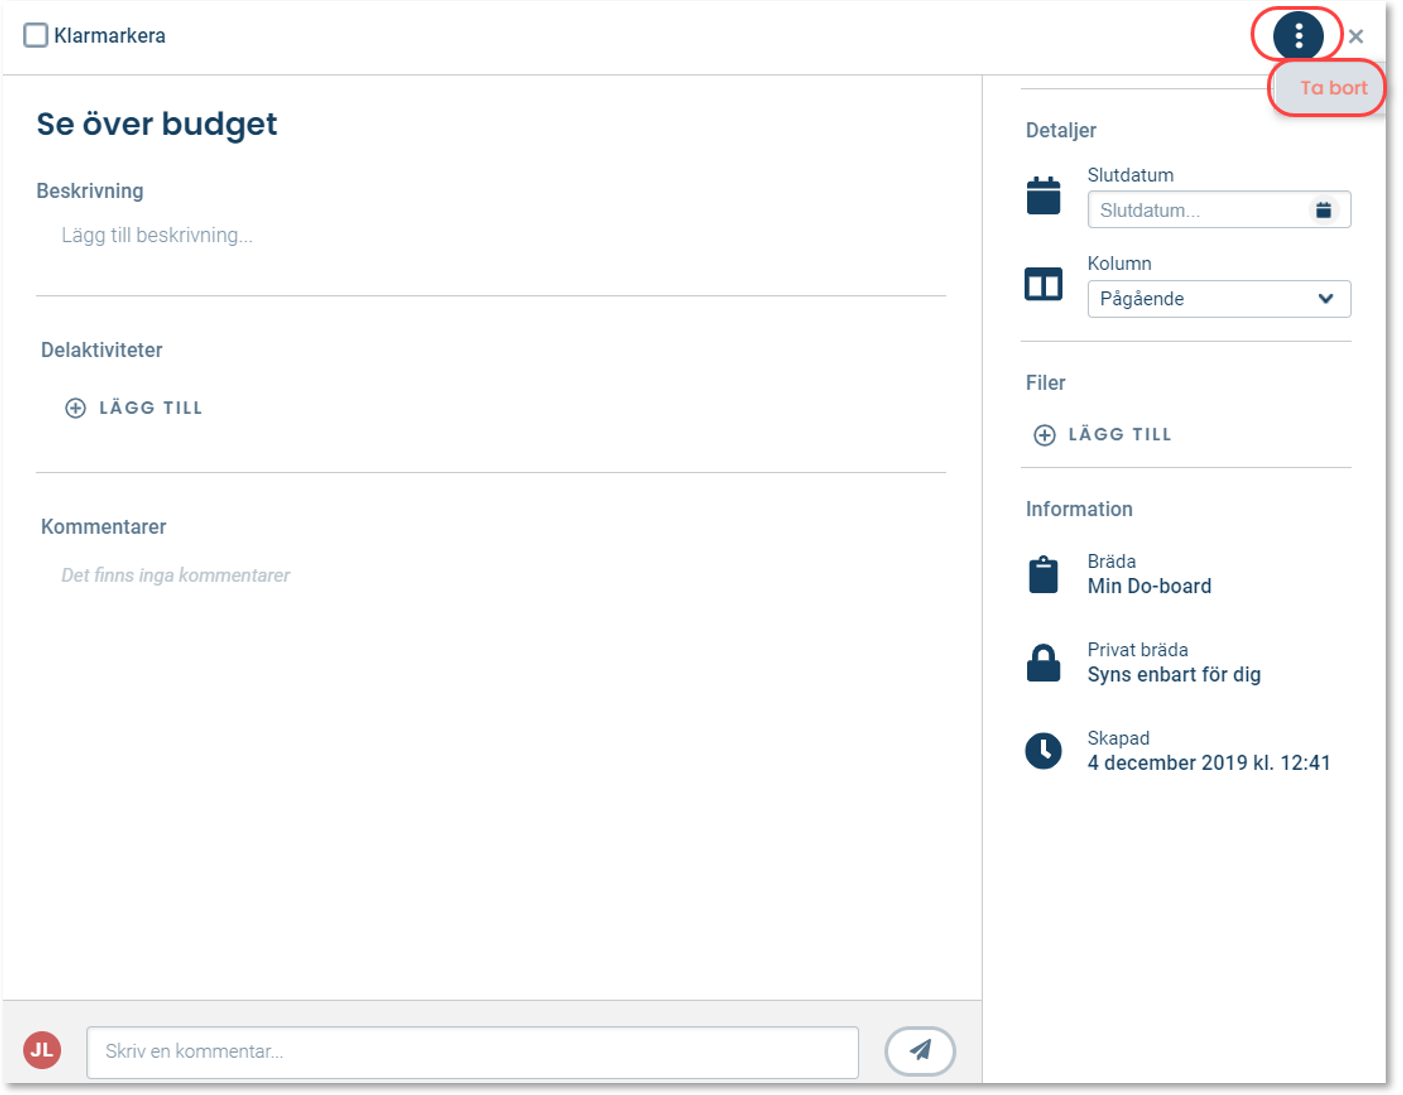Click the large calendar icon beside Slutdatum
Screen dimensions: 1403x1095
point(1043,196)
